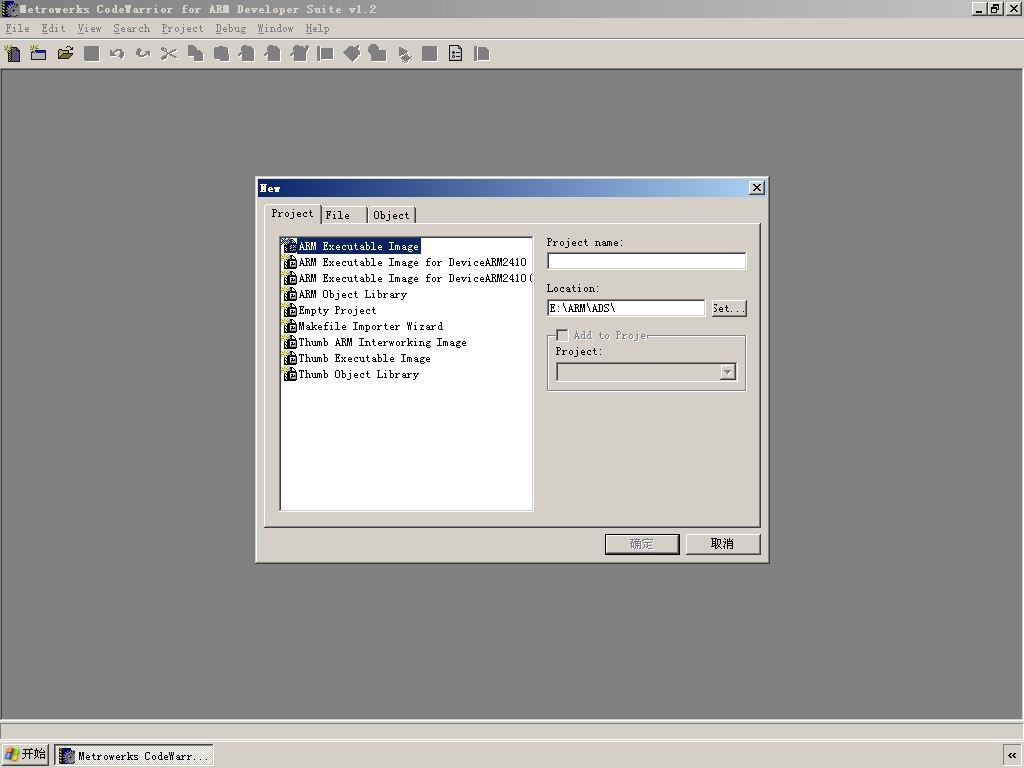Switch to the Project tab in the New dialog

click(x=293, y=214)
